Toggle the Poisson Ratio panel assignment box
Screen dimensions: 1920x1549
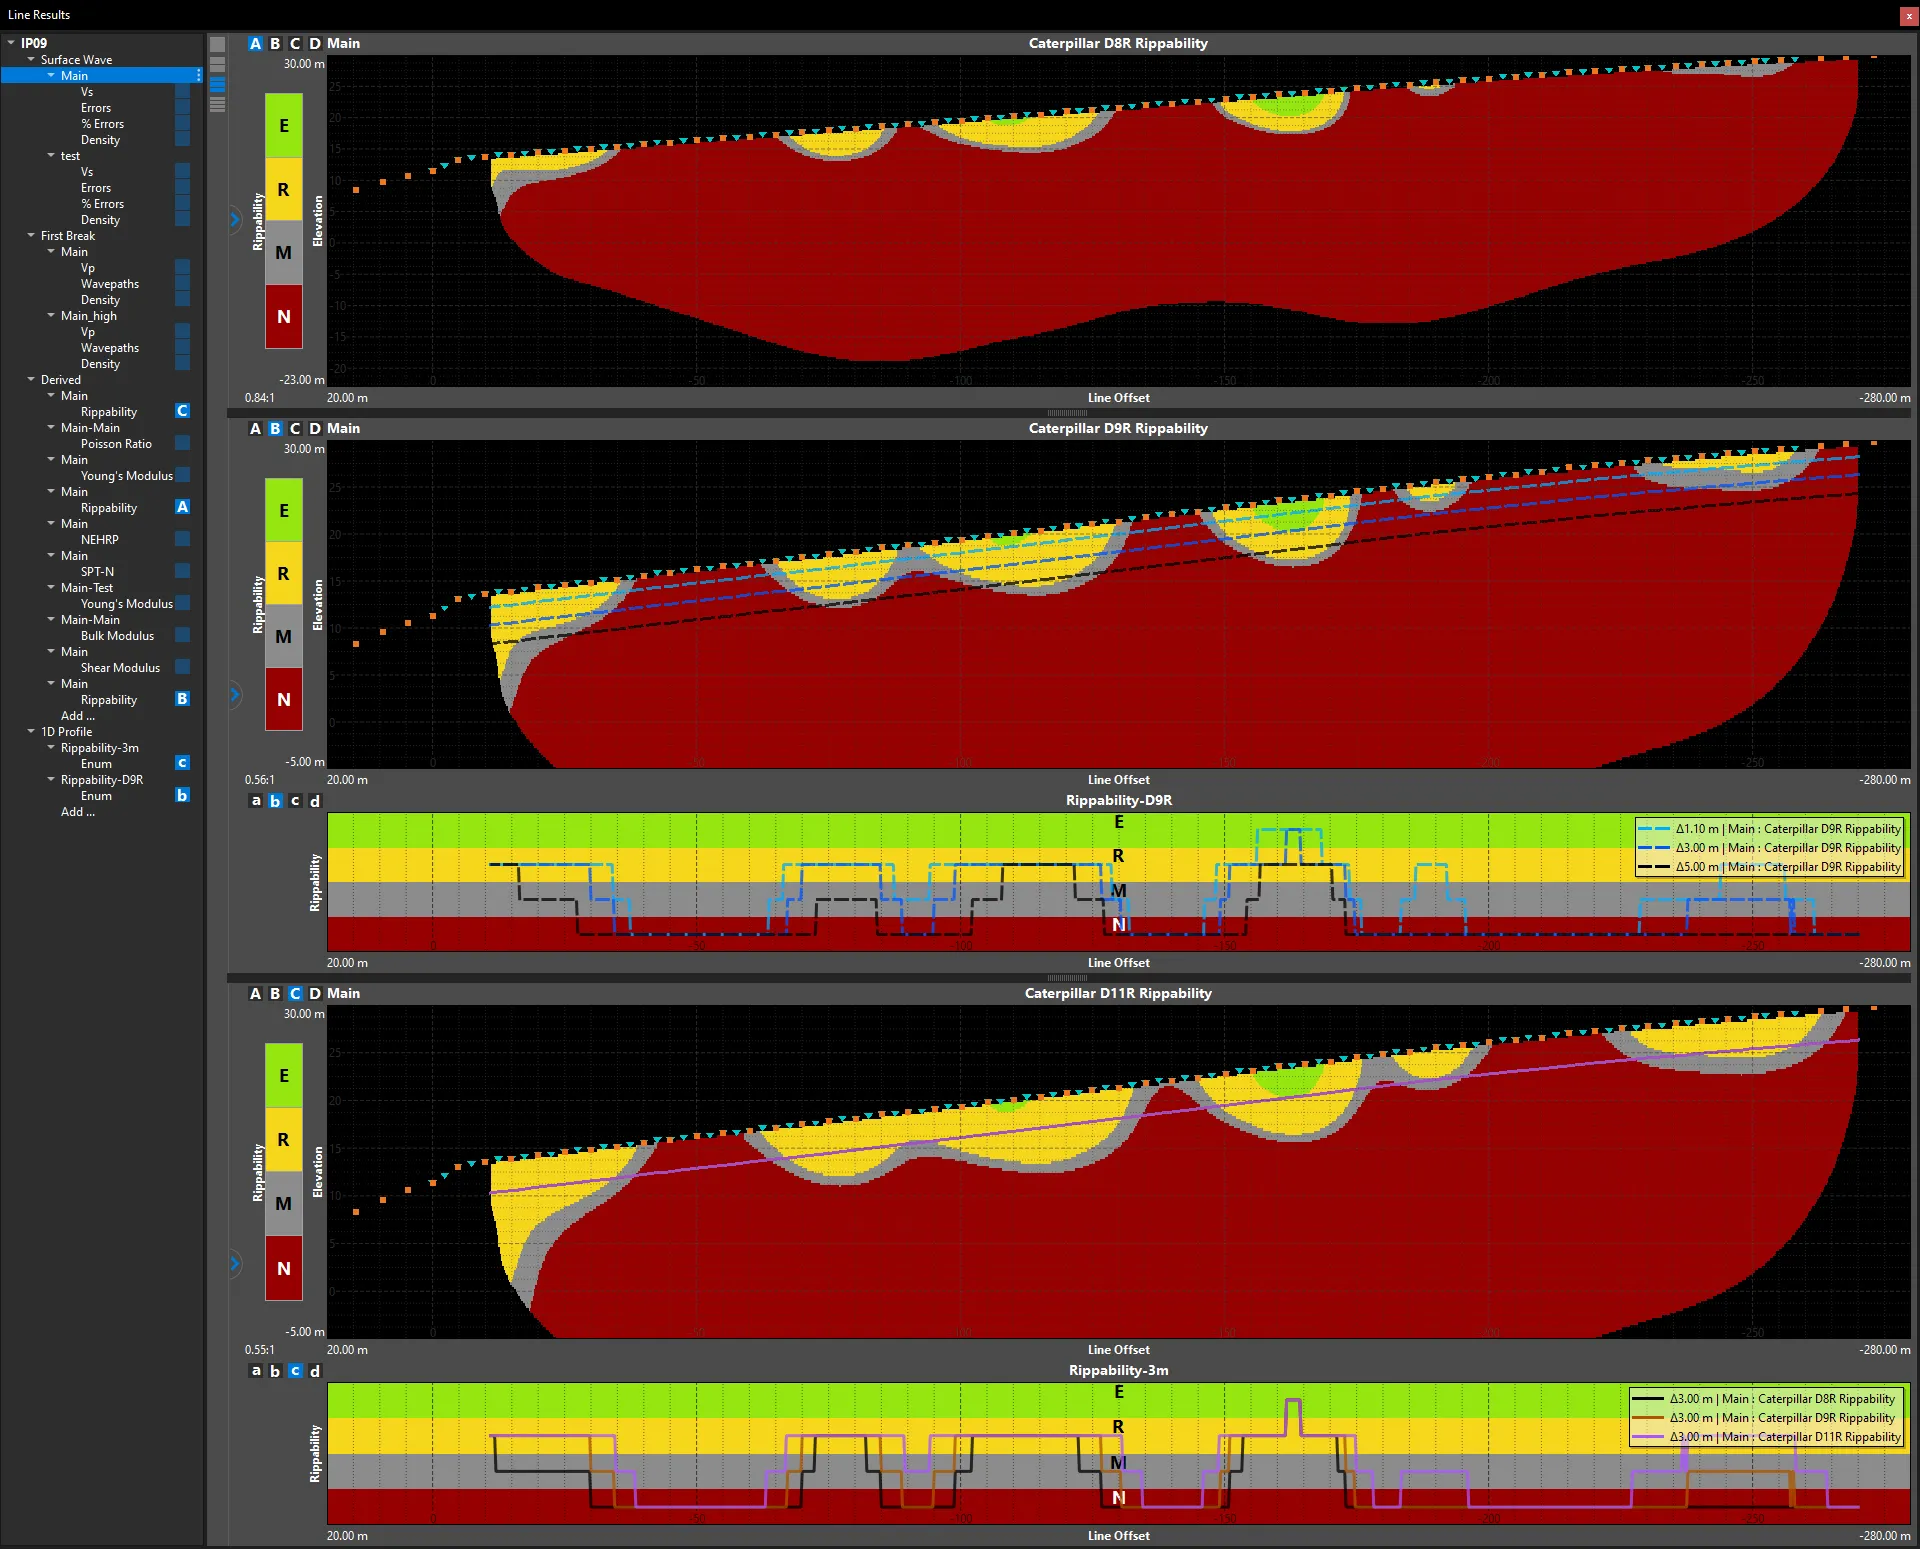coord(182,443)
